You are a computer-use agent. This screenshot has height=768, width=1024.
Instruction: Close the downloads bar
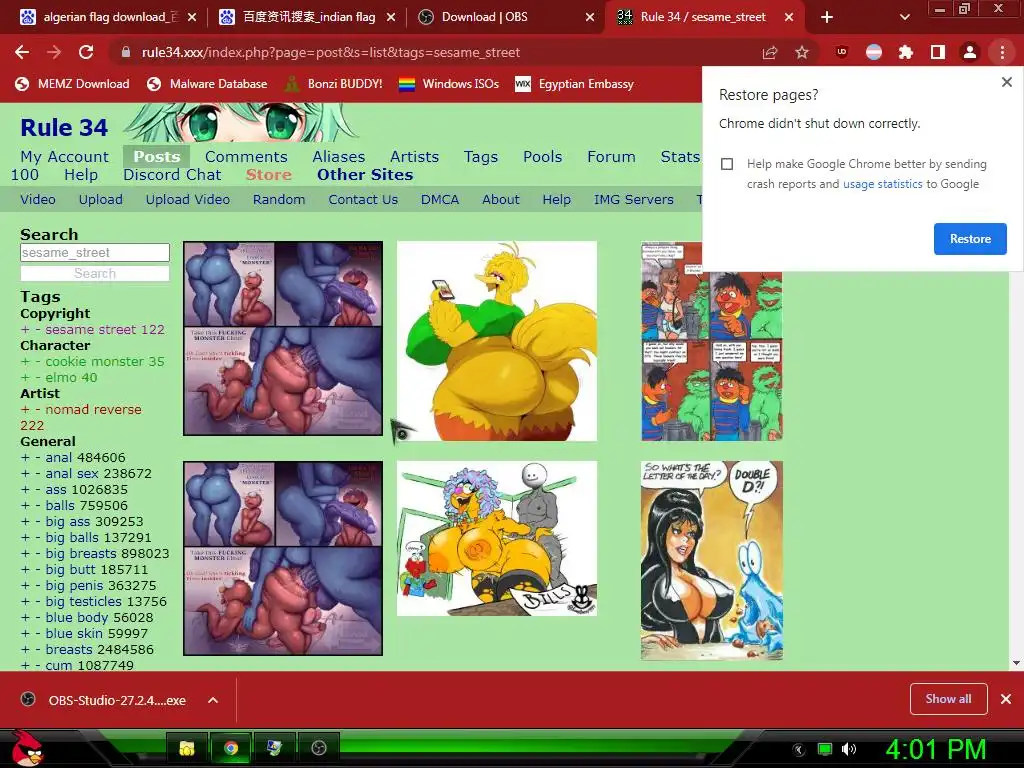(1006, 699)
